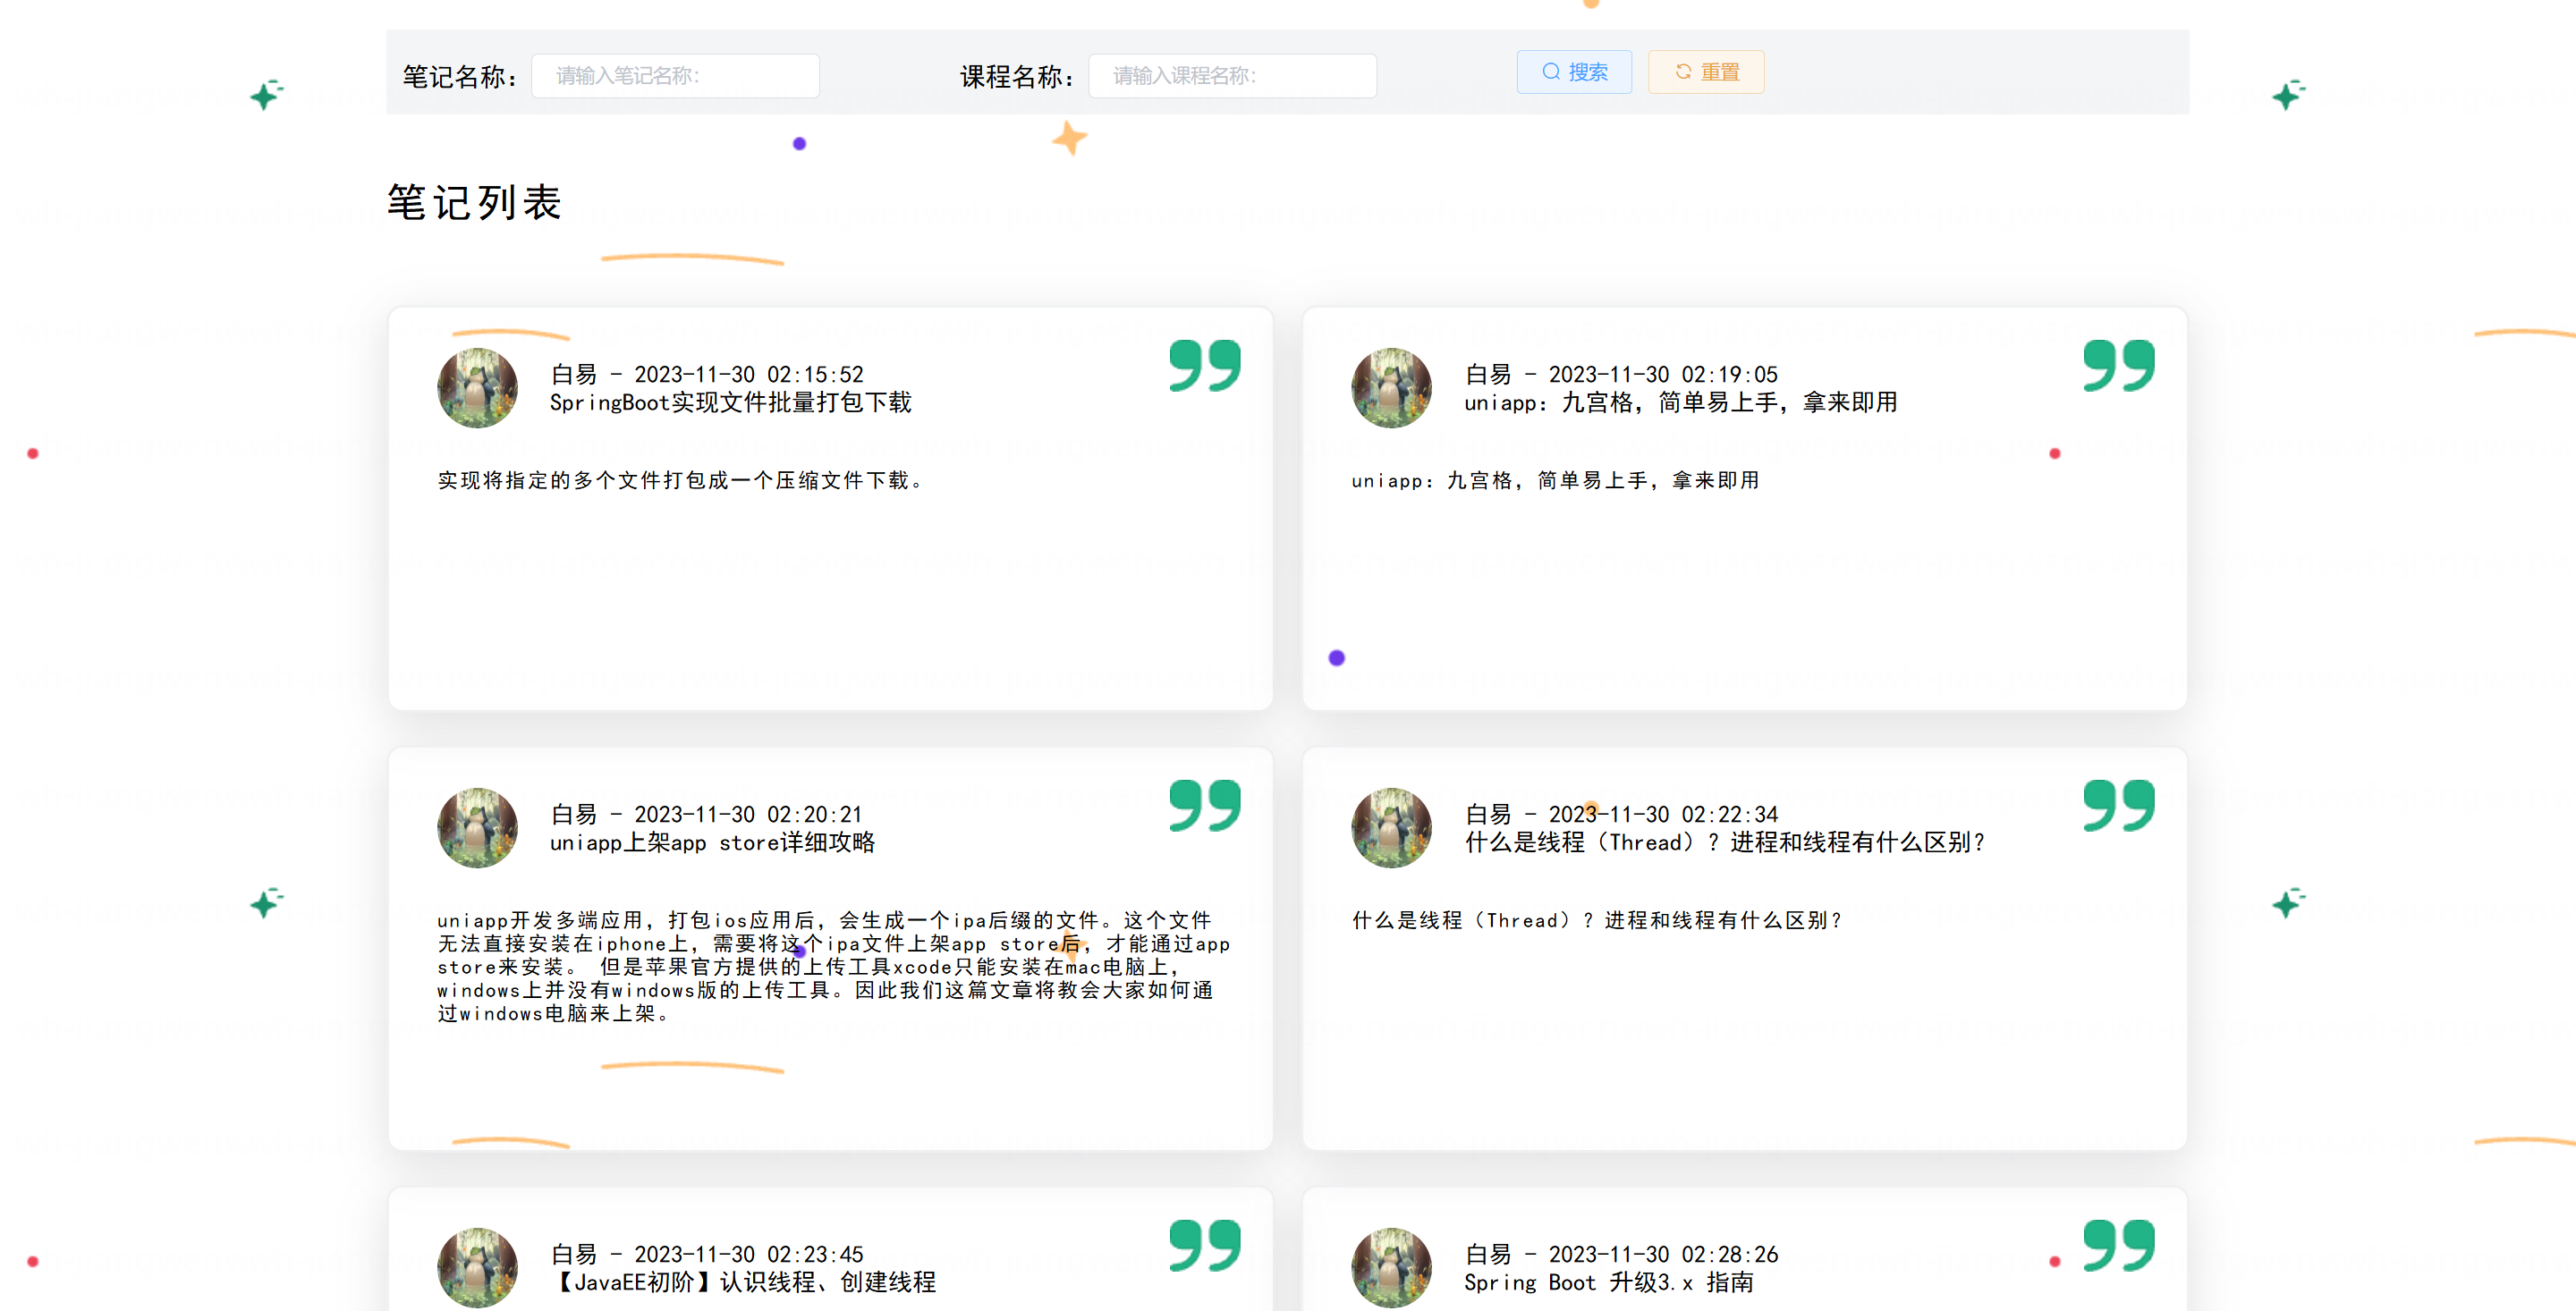Viewport: 2576px width, 1311px height.
Task: Click avatar on uniapp 九宫格 note
Action: click(x=1391, y=388)
